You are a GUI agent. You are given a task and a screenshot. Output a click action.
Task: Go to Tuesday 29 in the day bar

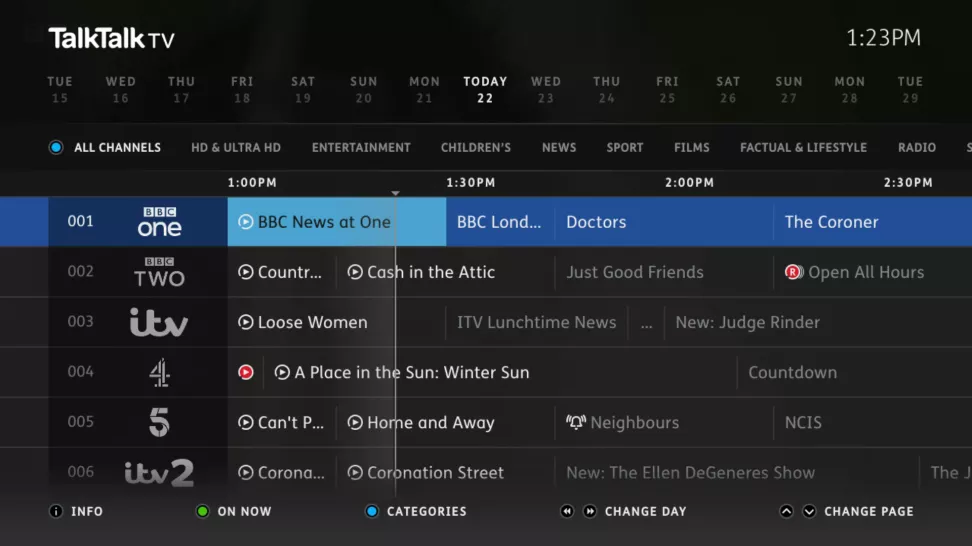(911, 90)
